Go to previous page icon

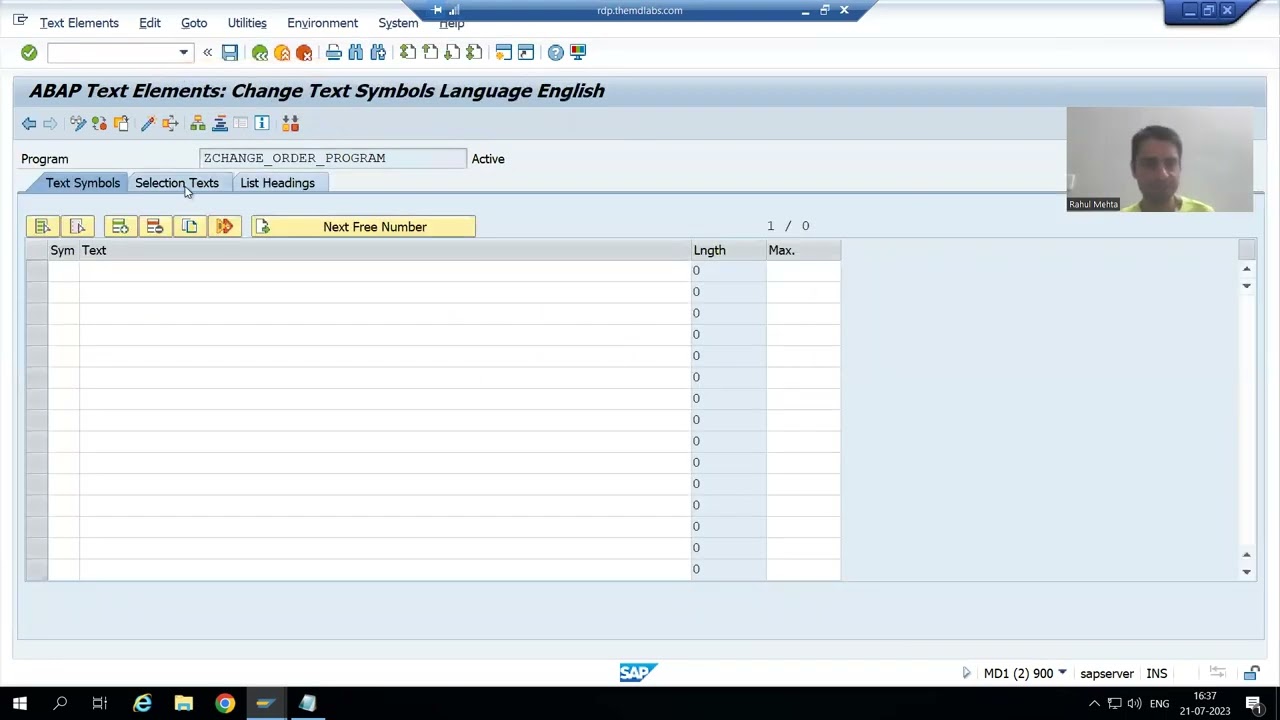point(430,52)
